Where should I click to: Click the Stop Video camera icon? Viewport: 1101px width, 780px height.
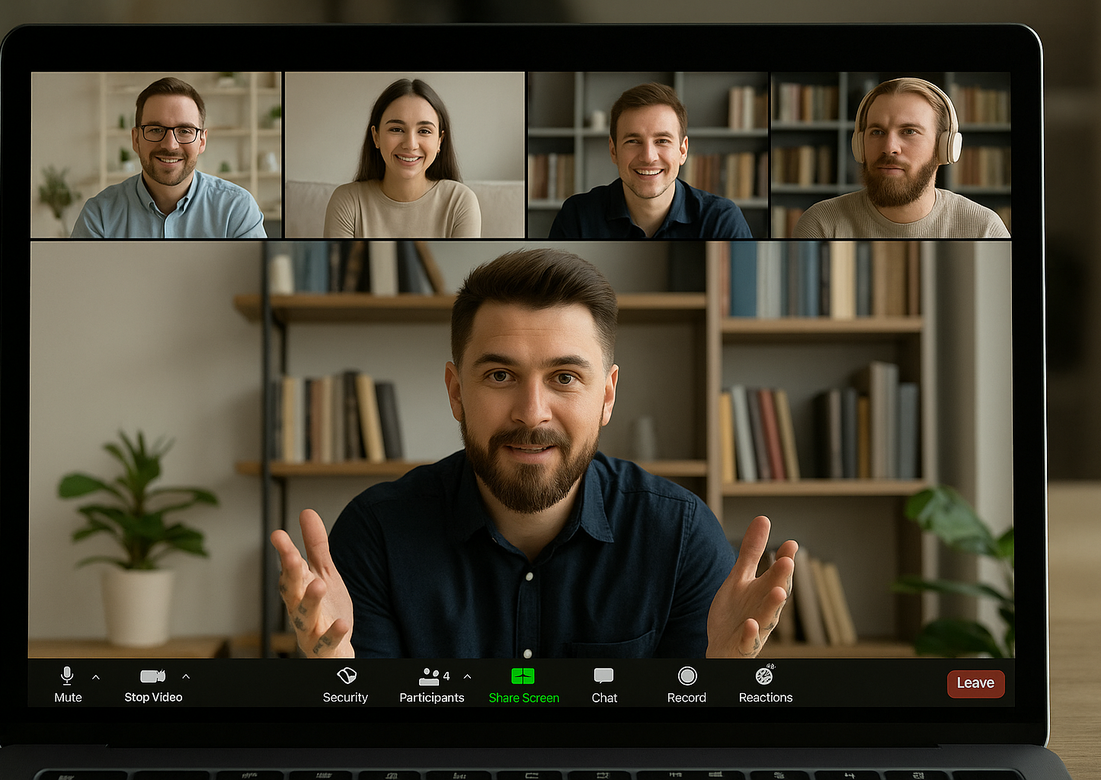click(152, 676)
